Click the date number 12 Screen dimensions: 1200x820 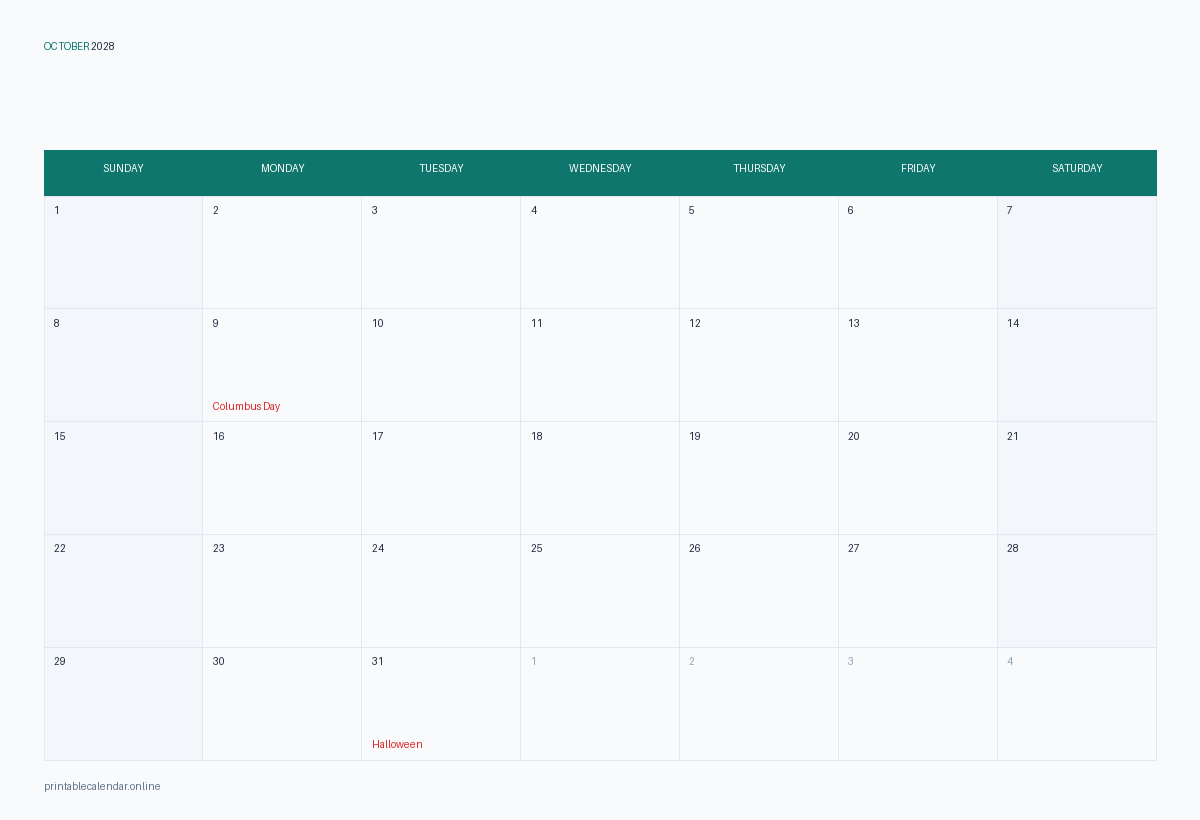[x=695, y=324]
